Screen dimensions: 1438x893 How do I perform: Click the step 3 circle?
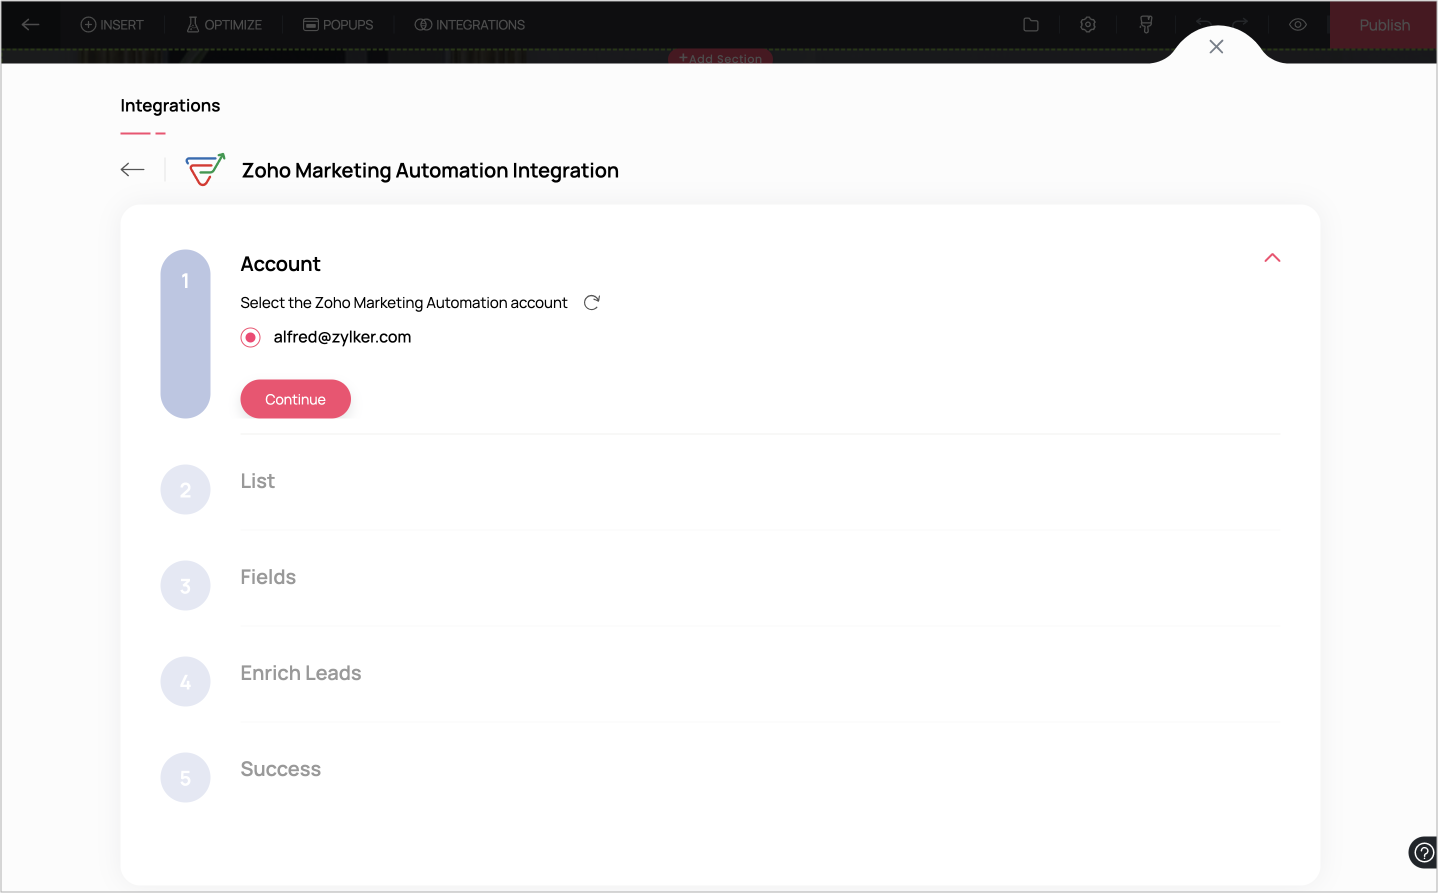pos(185,586)
